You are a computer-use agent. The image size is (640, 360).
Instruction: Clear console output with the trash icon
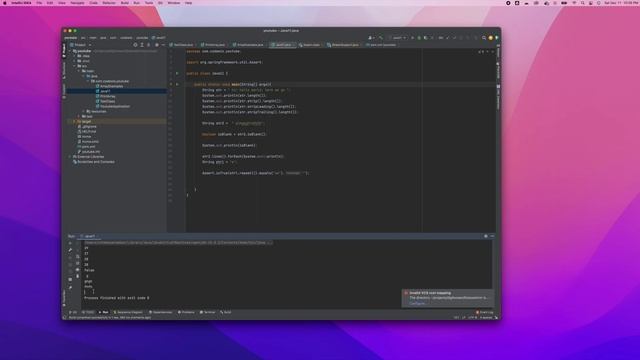tap(78, 276)
